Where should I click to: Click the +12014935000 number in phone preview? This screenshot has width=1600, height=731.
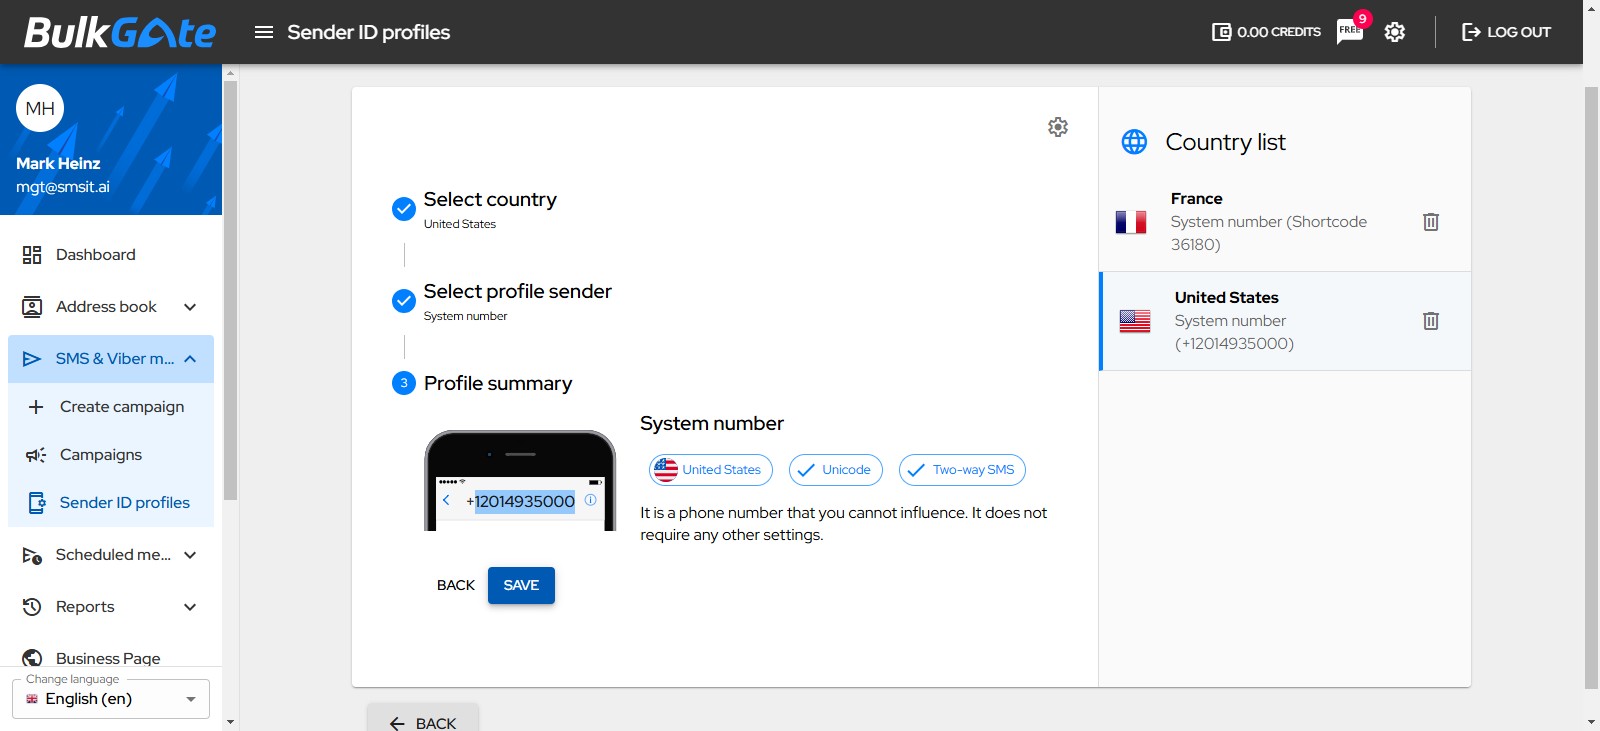tap(520, 501)
